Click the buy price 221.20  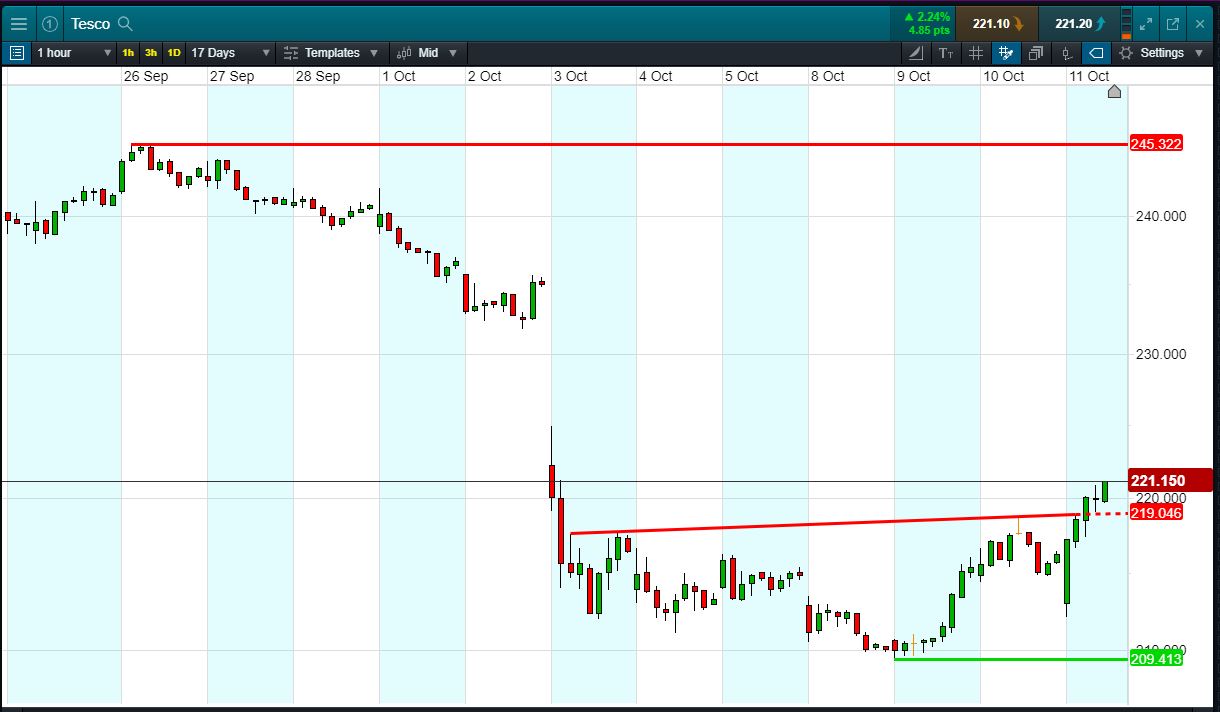point(1078,23)
